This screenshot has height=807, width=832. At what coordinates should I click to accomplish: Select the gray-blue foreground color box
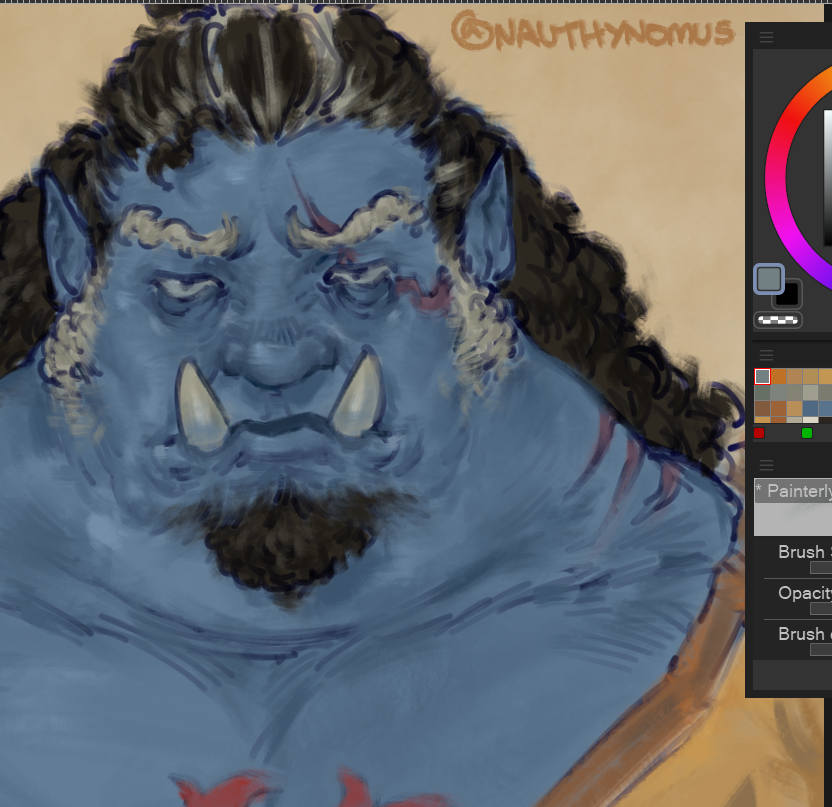(768, 279)
